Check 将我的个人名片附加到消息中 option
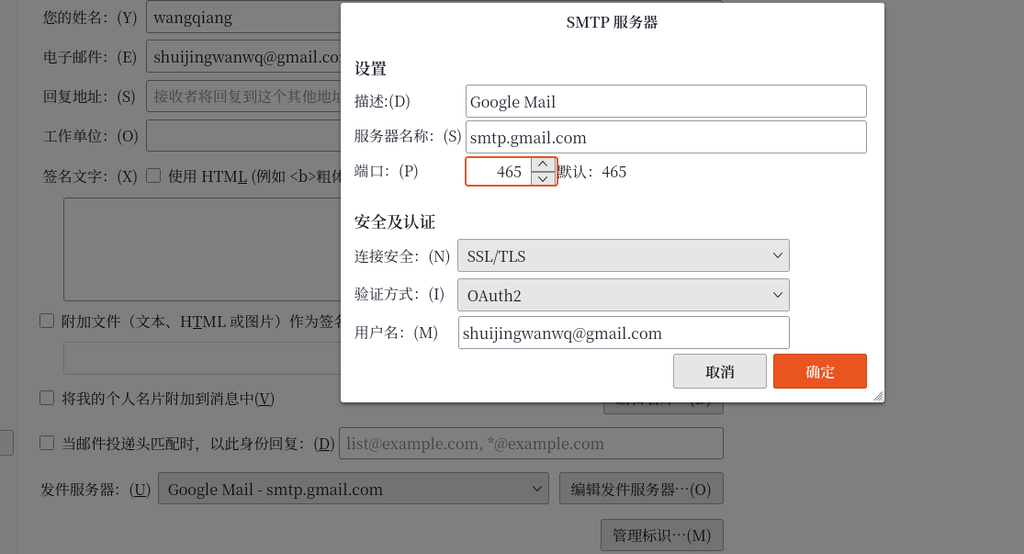The width and height of the screenshot is (1024, 554). [46, 398]
